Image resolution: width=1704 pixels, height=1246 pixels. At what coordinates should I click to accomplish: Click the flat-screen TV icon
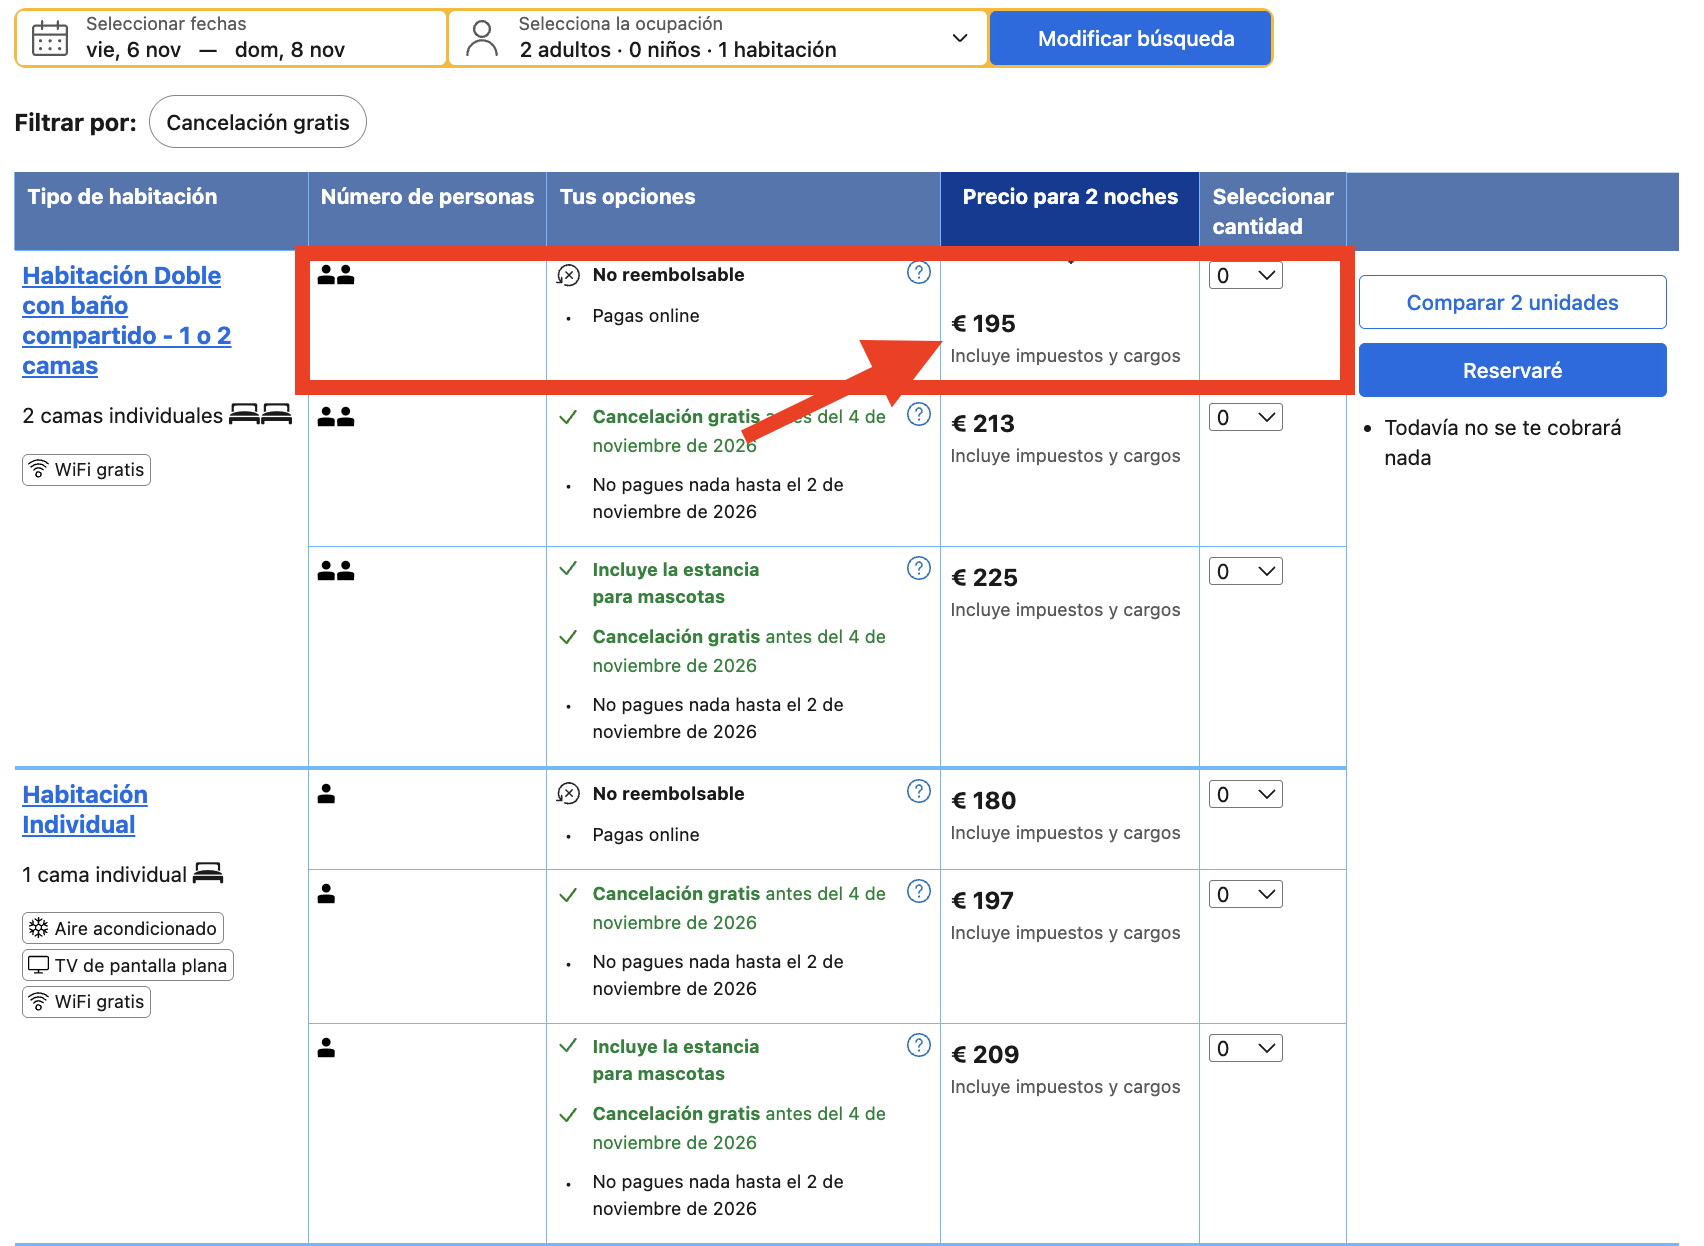coord(38,965)
